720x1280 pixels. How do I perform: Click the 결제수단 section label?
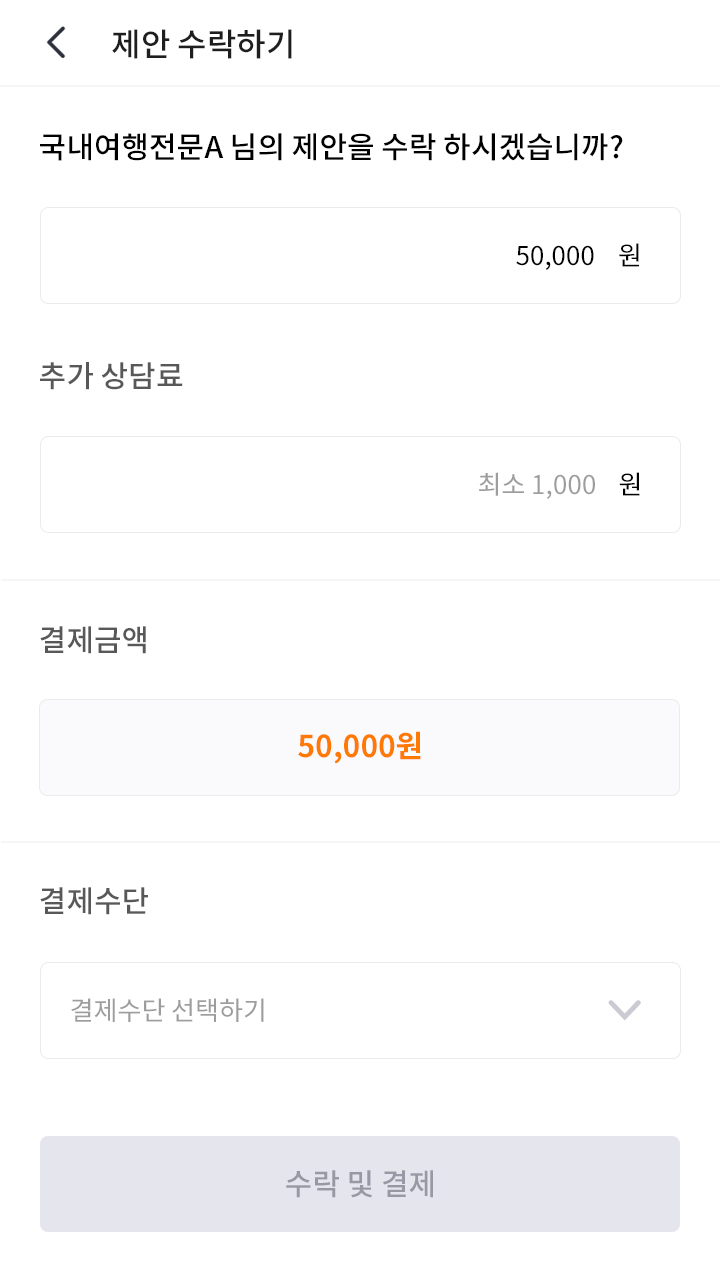coord(94,901)
